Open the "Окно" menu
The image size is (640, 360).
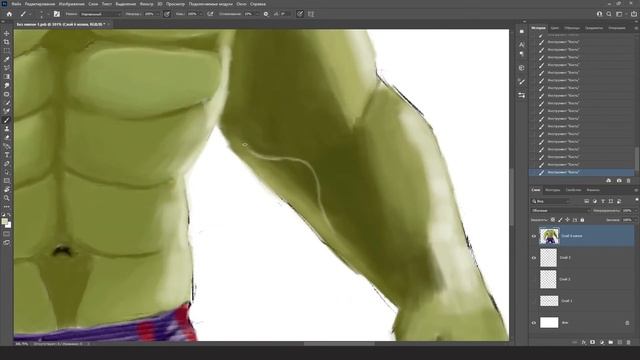(241, 4)
